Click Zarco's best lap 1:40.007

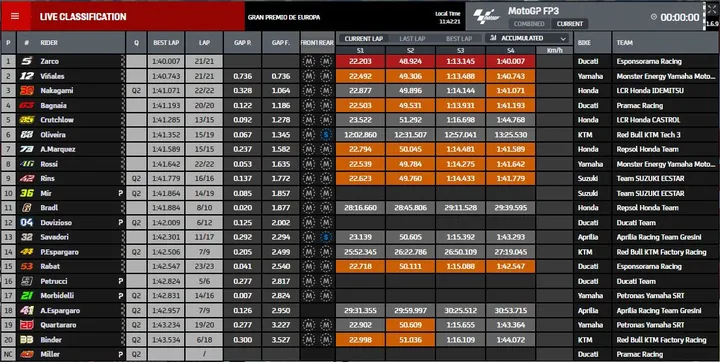point(166,61)
